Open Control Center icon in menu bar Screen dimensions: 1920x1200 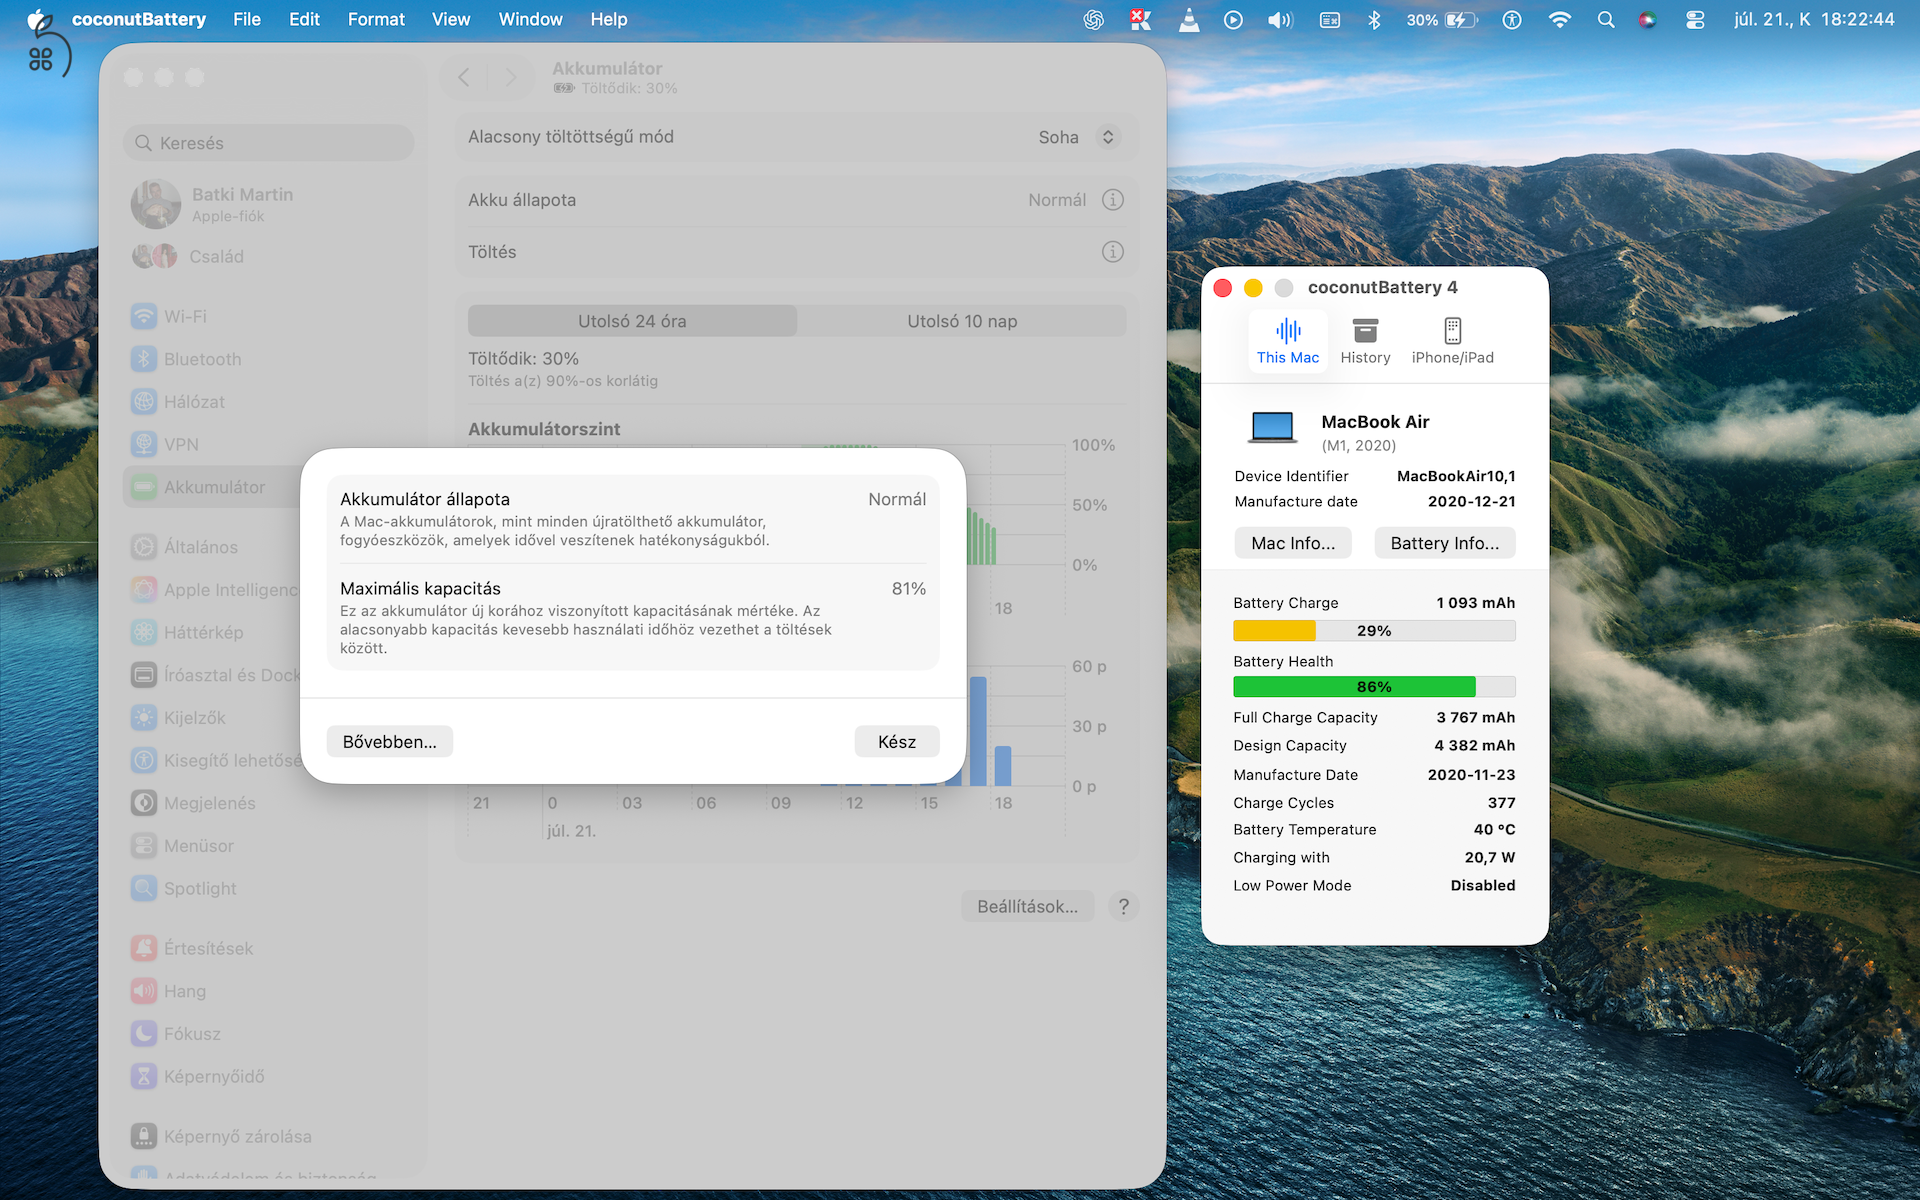tap(1695, 19)
